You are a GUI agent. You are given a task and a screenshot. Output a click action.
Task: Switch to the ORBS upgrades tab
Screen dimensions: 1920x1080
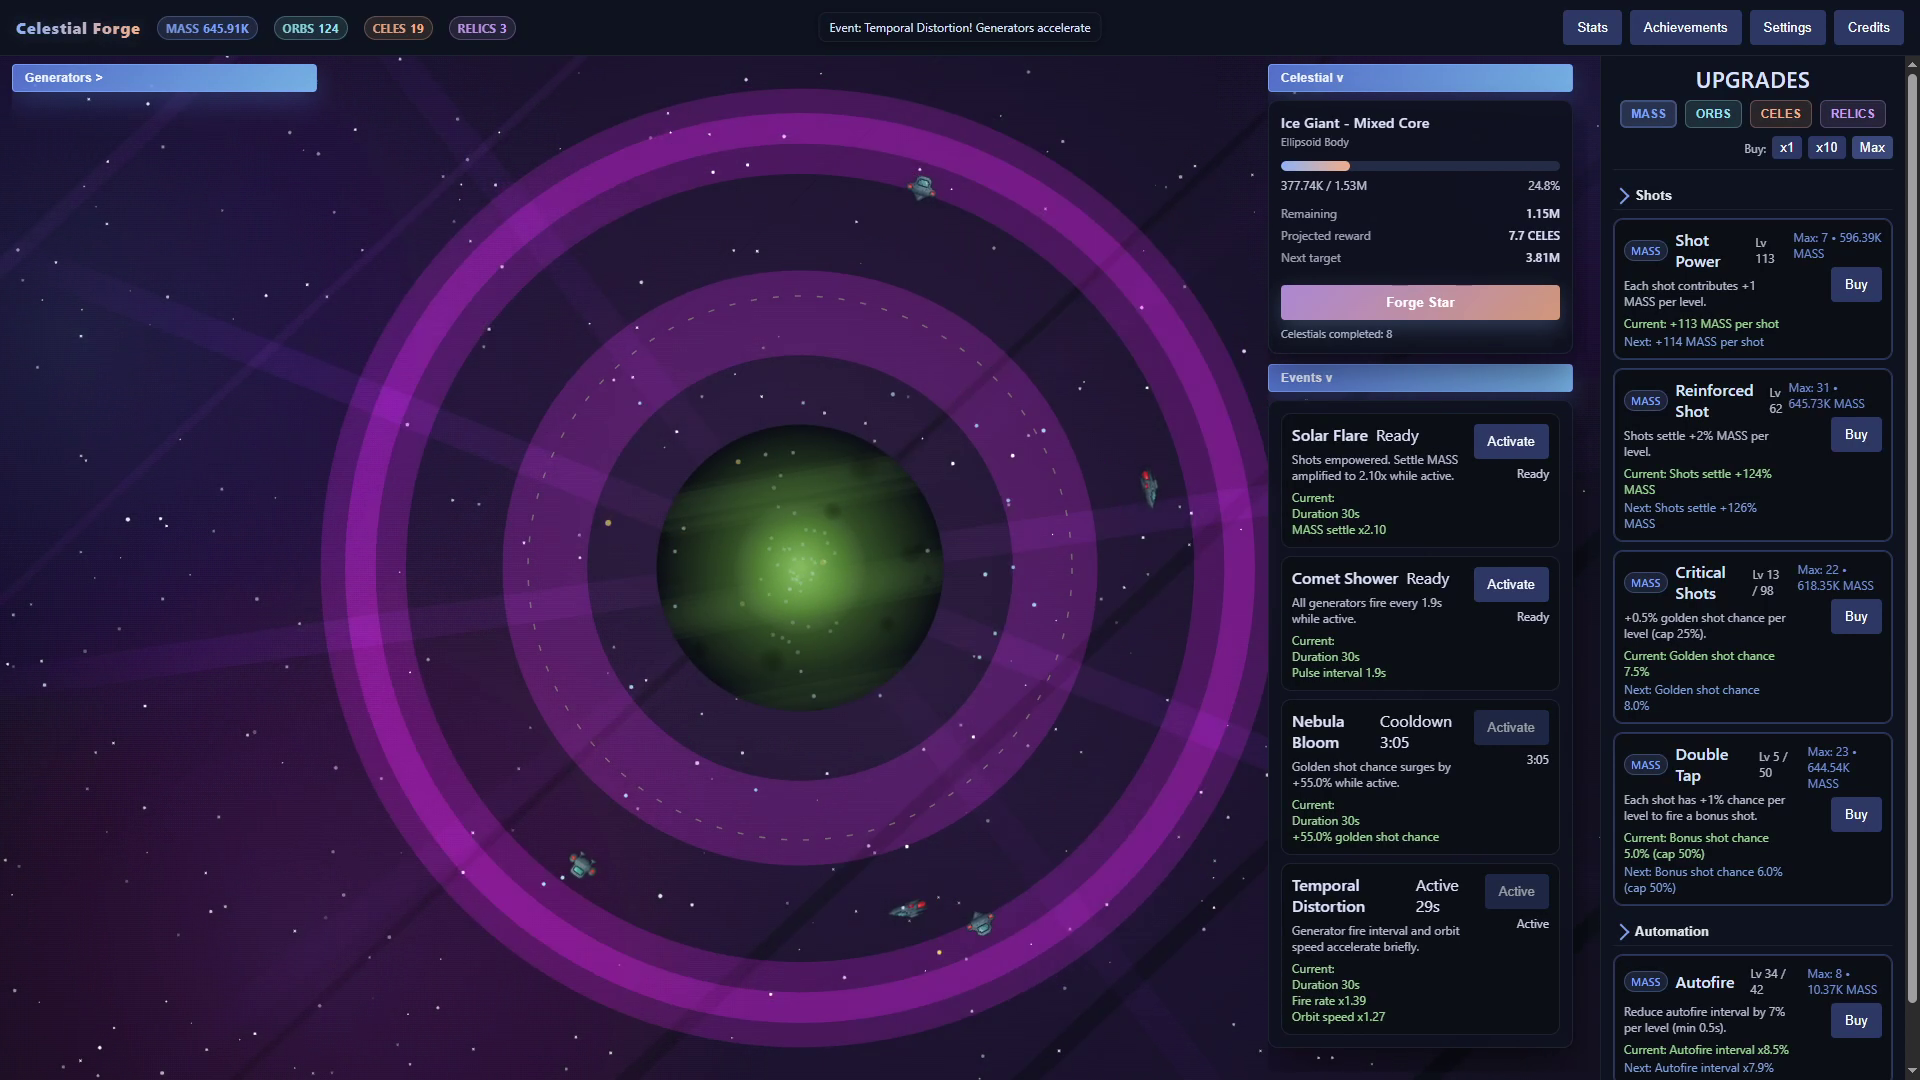(1712, 114)
